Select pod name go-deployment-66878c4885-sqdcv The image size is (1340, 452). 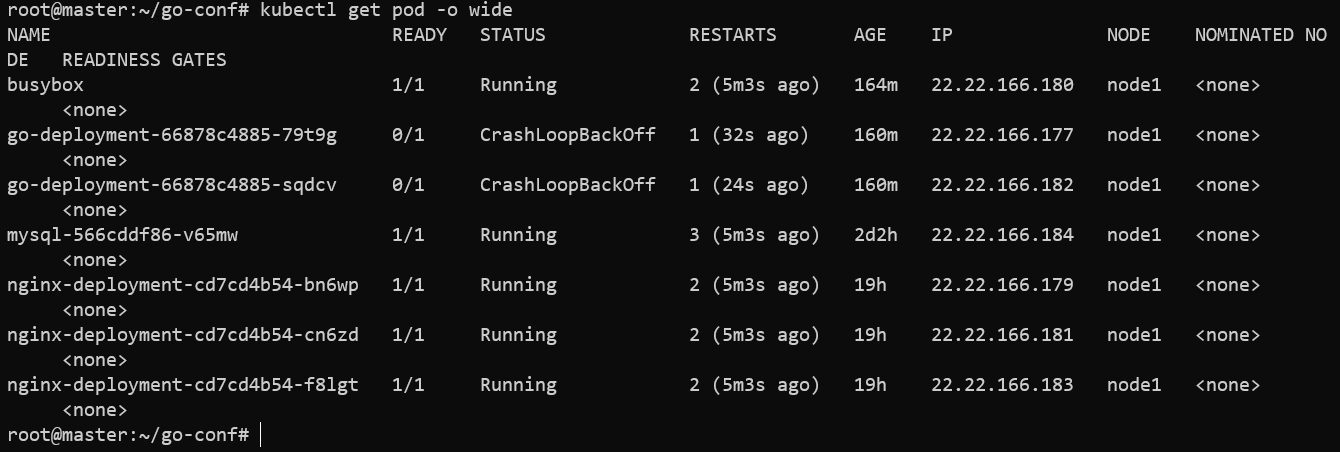point(172,185)
